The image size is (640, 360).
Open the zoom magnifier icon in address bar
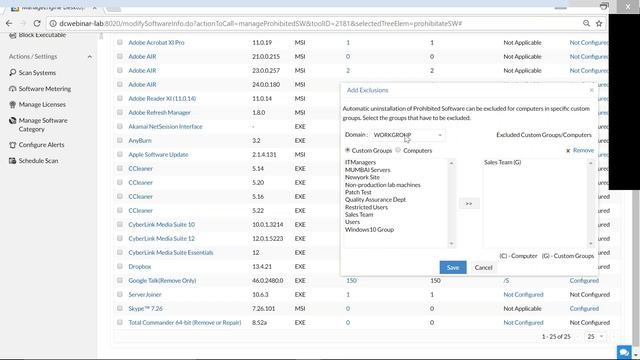pos(586,24)
